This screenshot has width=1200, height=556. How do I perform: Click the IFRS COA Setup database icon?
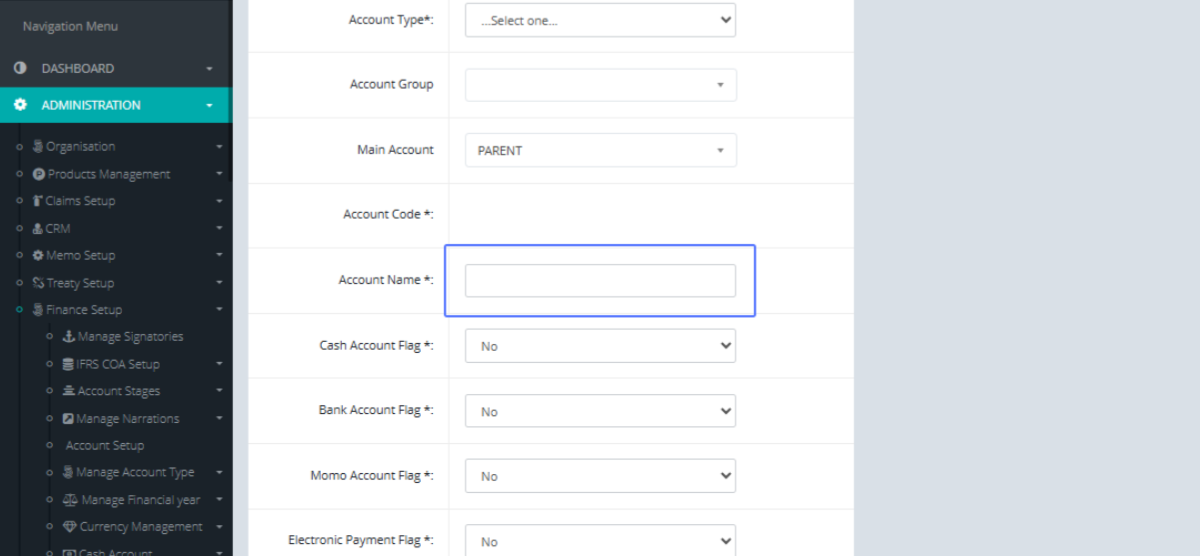68,364
